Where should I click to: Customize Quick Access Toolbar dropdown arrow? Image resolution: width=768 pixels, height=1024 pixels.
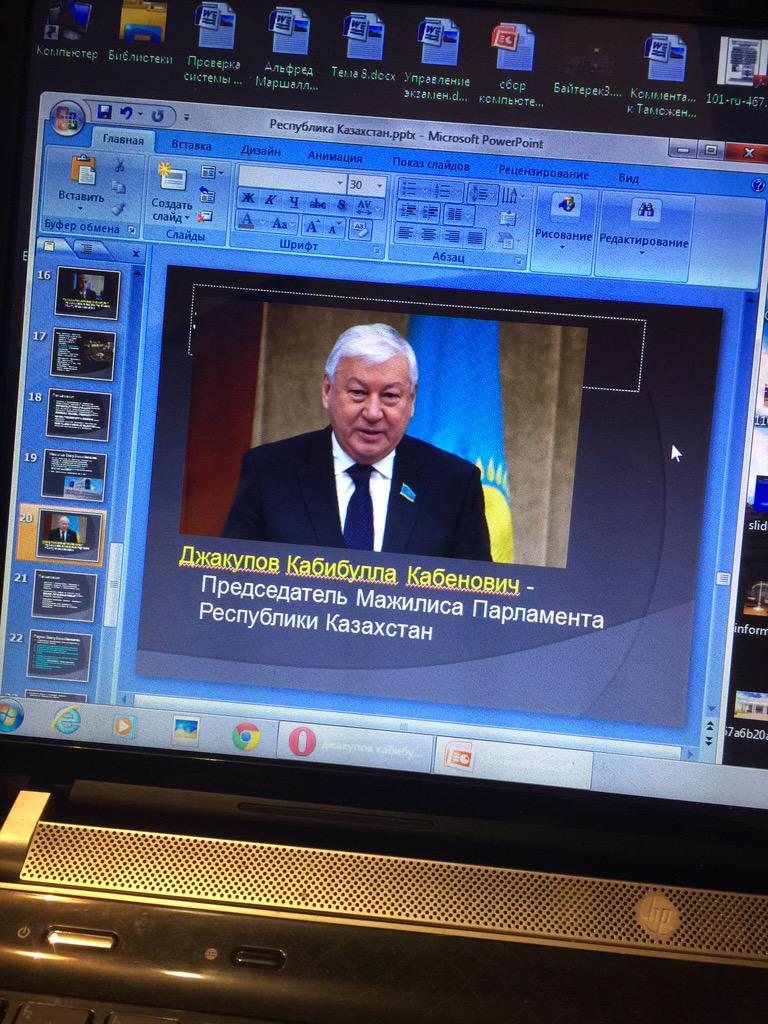pyautogui.click(x=186, y=118)
